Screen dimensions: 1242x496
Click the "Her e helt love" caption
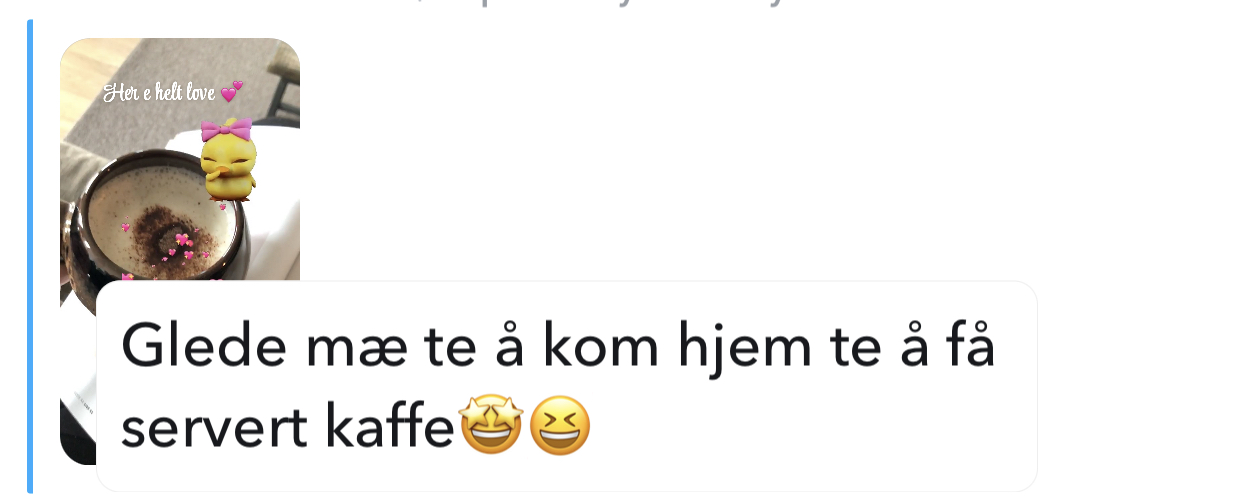coord(160,93)
